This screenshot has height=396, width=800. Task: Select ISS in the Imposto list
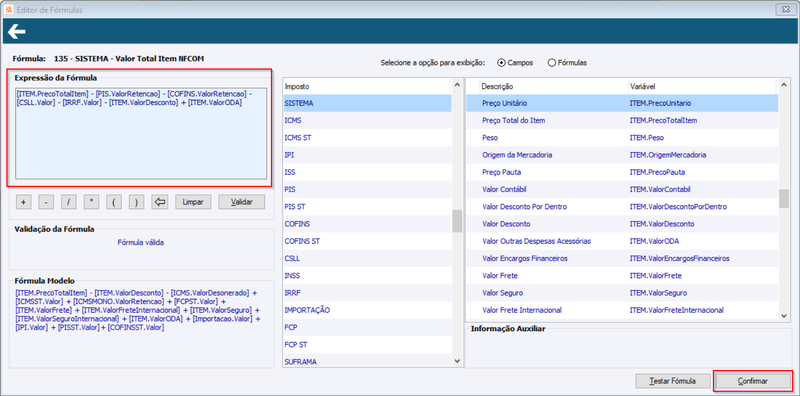[x=367, y=172]
